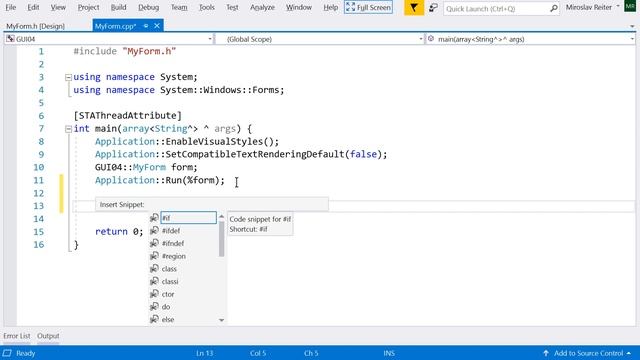Open the Analyze menu
Viewport: 640px width, 360px height.
(262, 7)
